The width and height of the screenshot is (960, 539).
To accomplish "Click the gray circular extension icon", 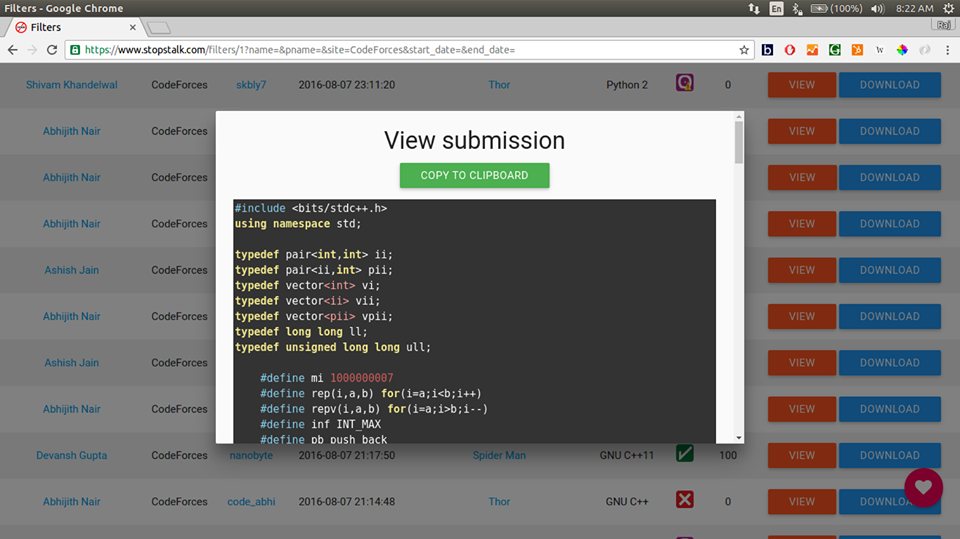I will coord(924,50).
